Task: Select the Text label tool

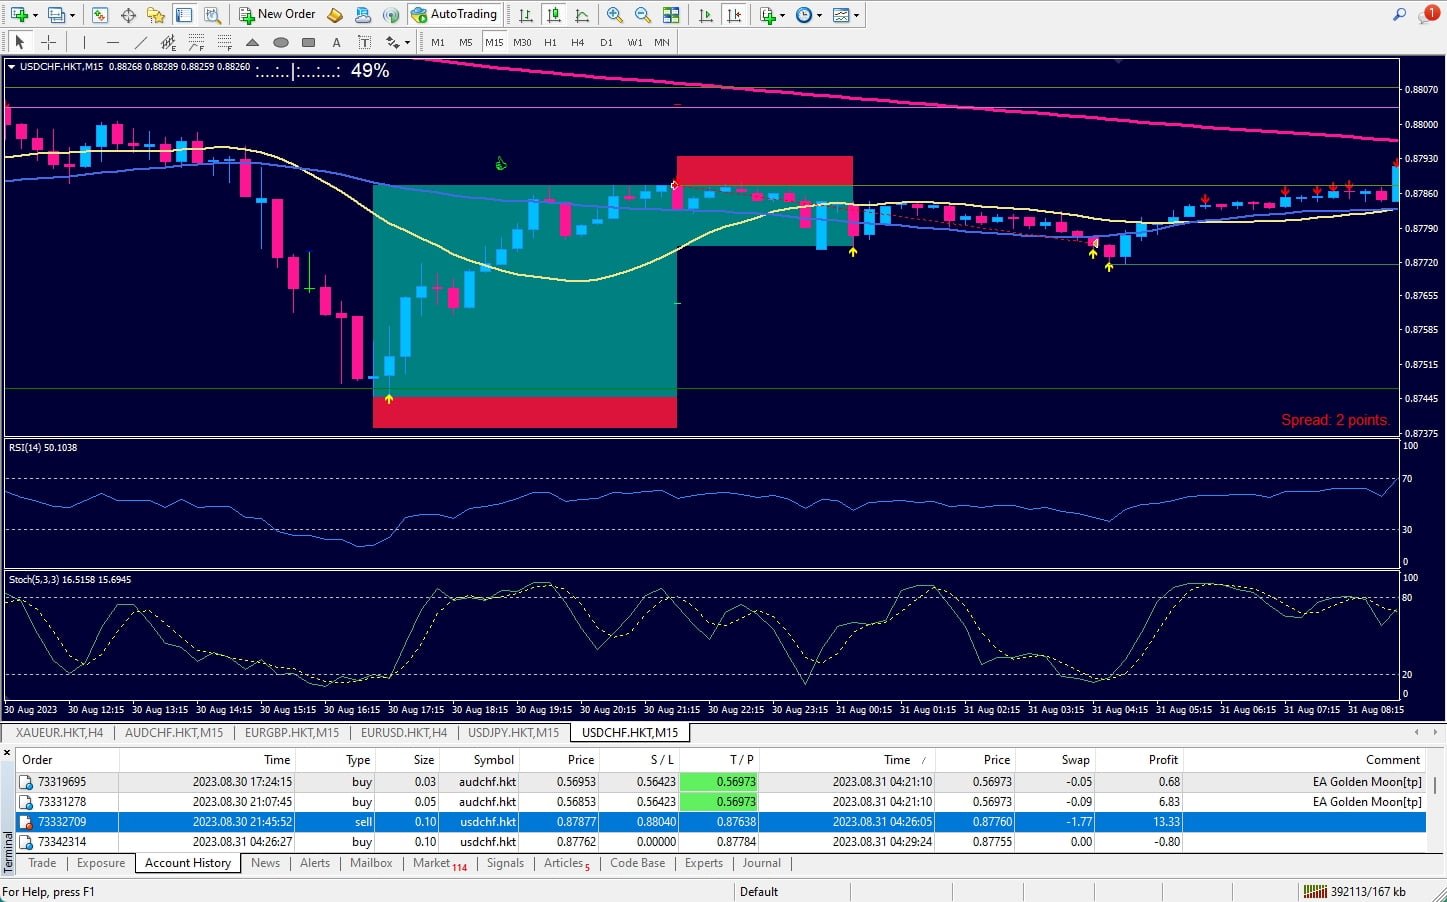Action: pos(336,42)
